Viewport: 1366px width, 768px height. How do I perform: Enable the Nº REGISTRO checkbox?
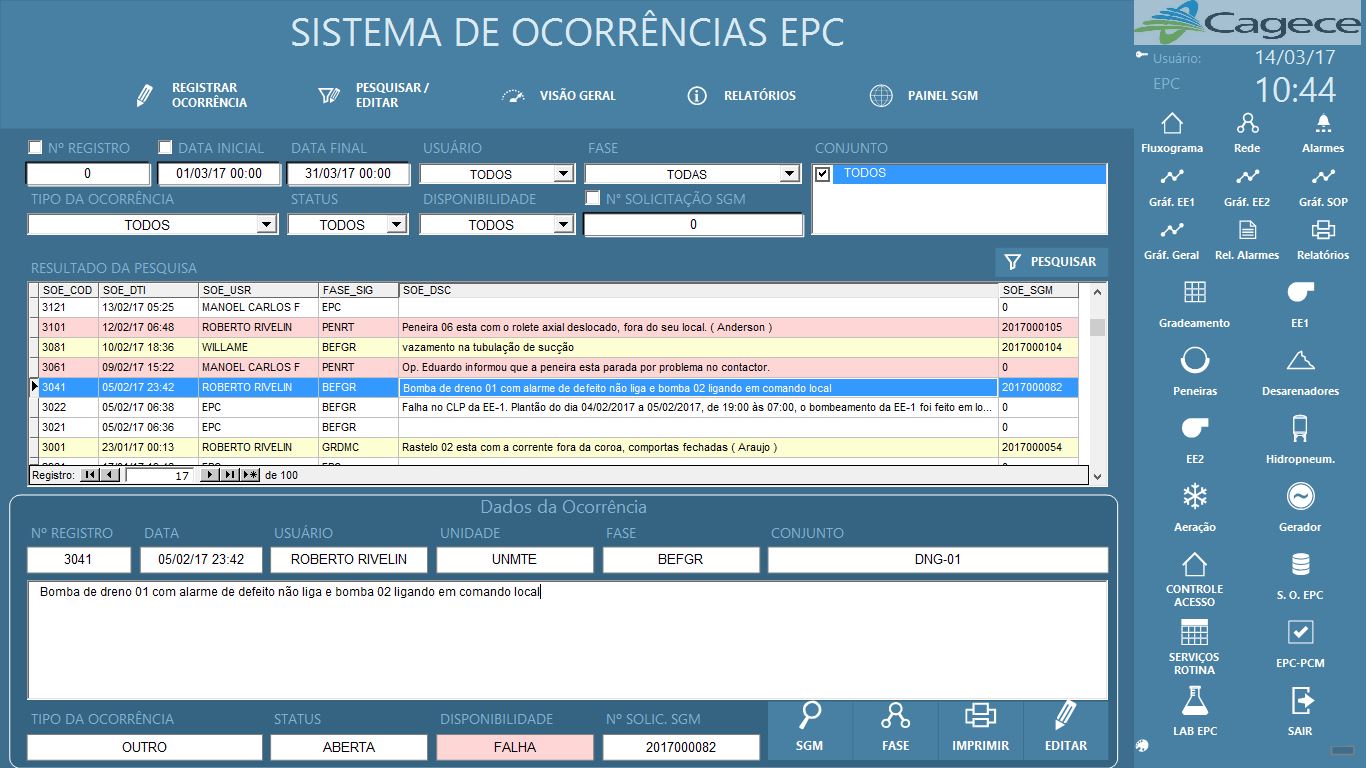(x=35, y=148)
